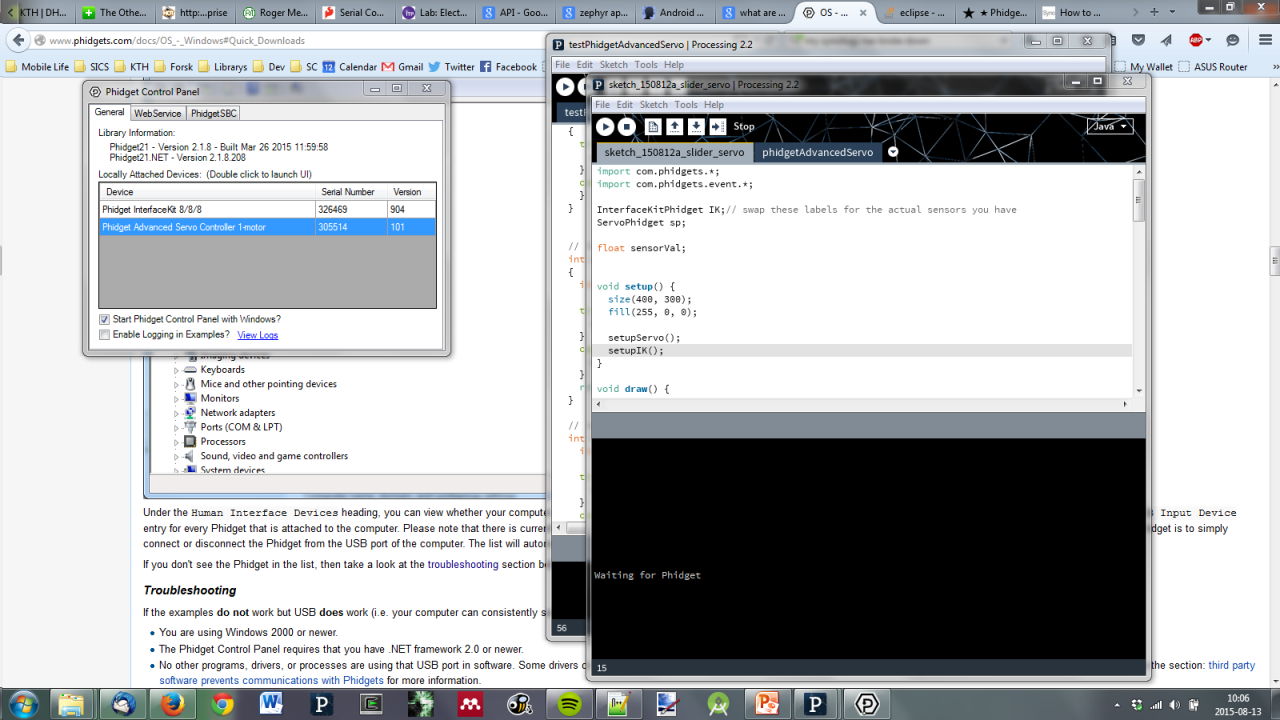The image size is (1280, 720).
Task: Create a new sketch in Processing toolbar
Action: coord(653,127)
